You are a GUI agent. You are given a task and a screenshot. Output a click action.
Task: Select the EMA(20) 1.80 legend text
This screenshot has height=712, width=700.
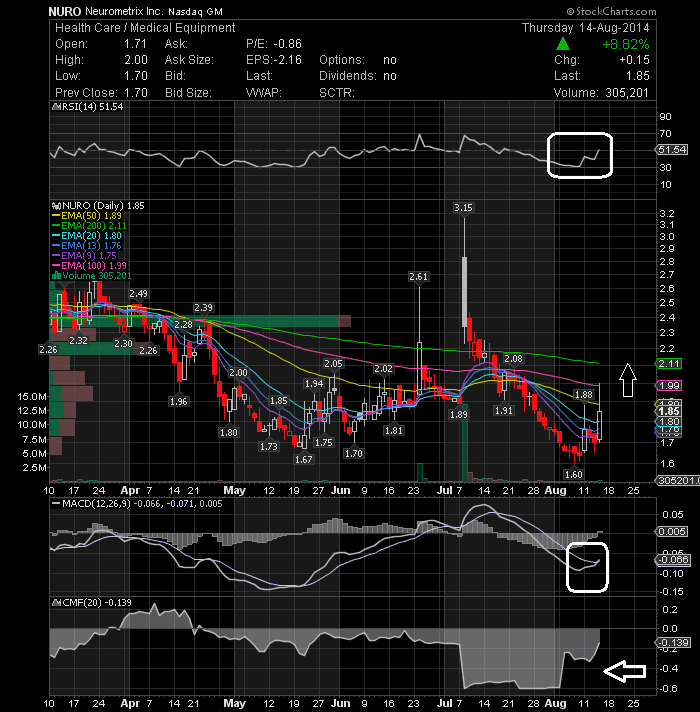pyautogui.click(x=91, y=236)
